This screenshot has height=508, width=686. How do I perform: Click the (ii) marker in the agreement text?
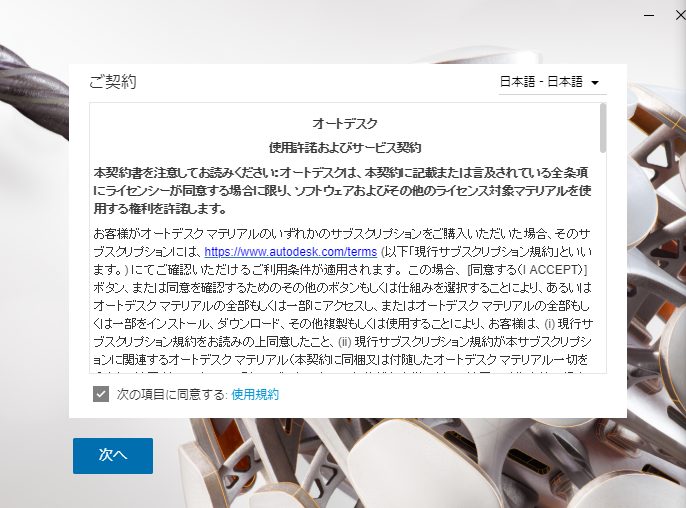345,341
